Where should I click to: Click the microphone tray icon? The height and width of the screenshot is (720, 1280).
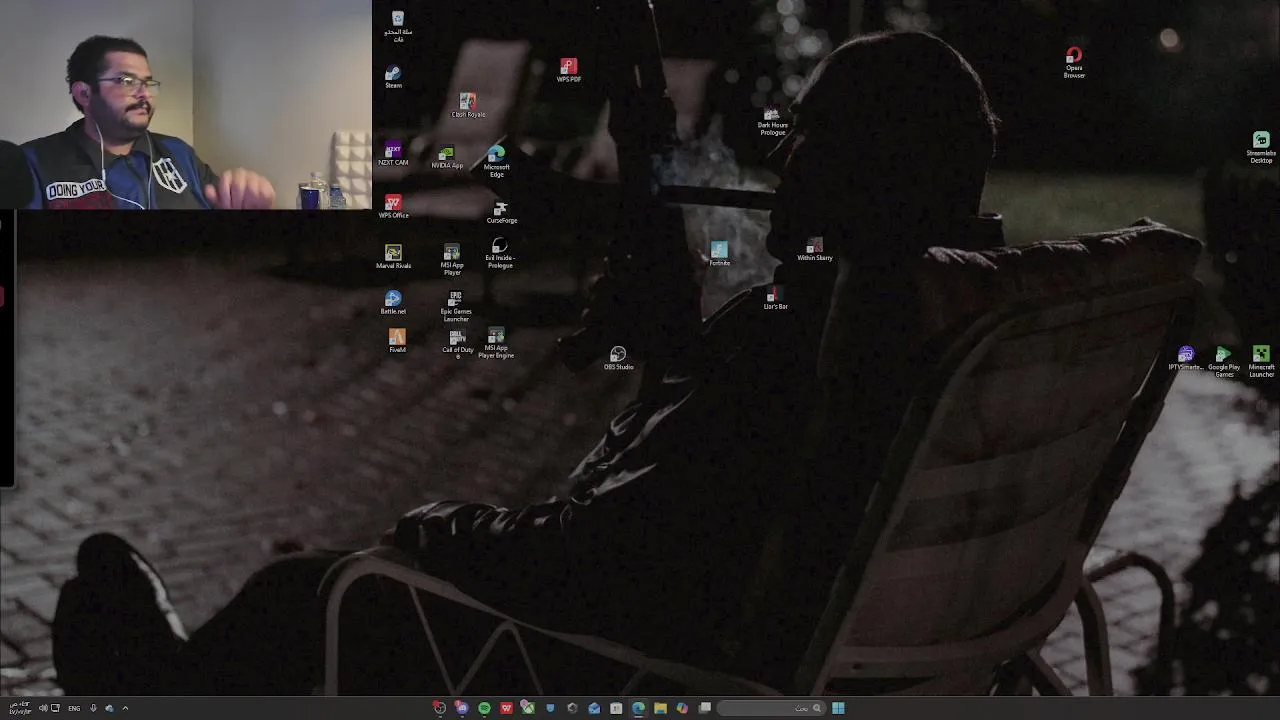[93, 708]
